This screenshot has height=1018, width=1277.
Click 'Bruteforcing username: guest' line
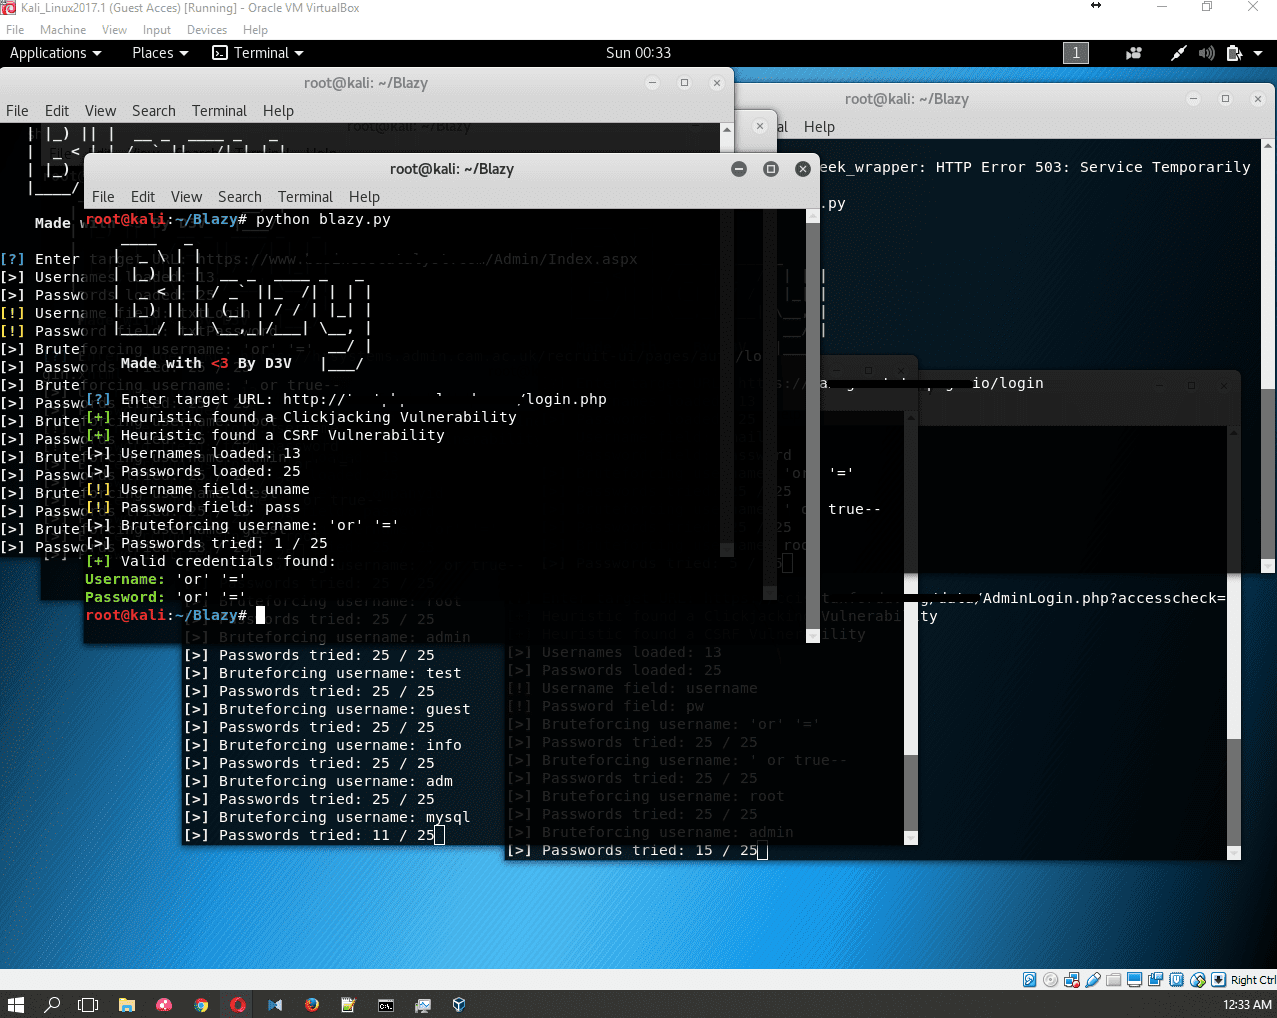click(x=327, y=709)
